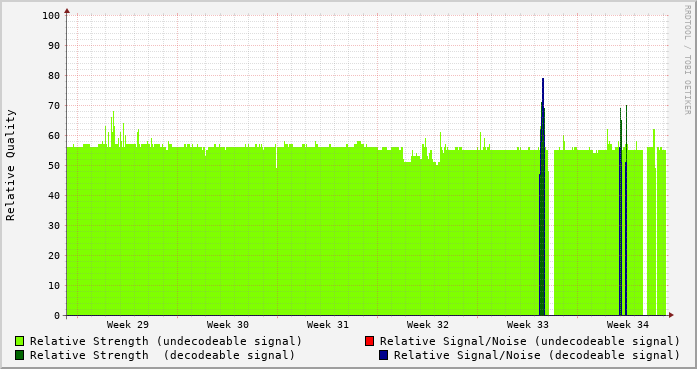Select the Week 31 axis label
Screen dimensions: 697x369
click(x=328, y=325)
